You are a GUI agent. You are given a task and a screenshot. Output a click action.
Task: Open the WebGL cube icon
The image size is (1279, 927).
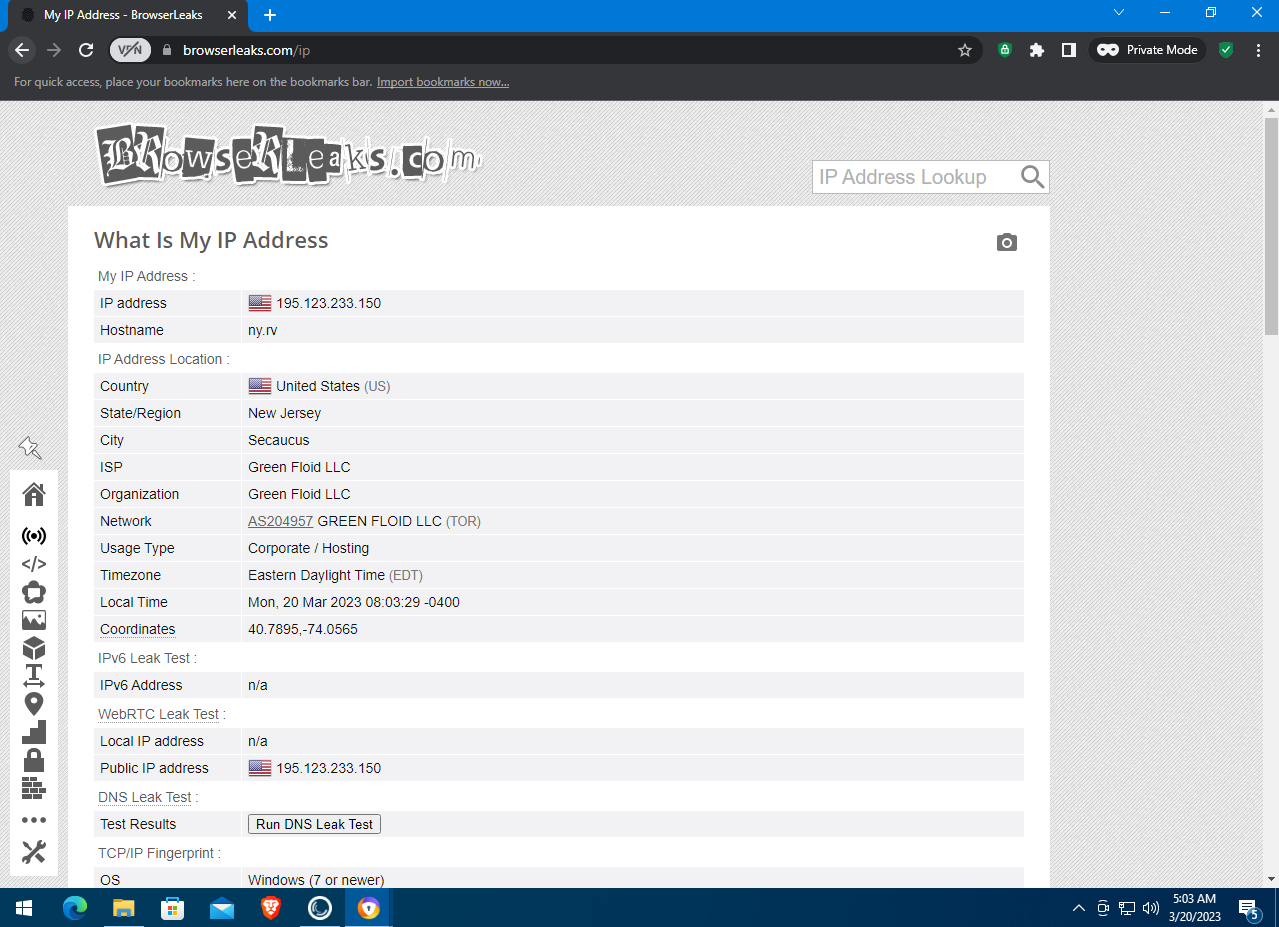(34, 648)
